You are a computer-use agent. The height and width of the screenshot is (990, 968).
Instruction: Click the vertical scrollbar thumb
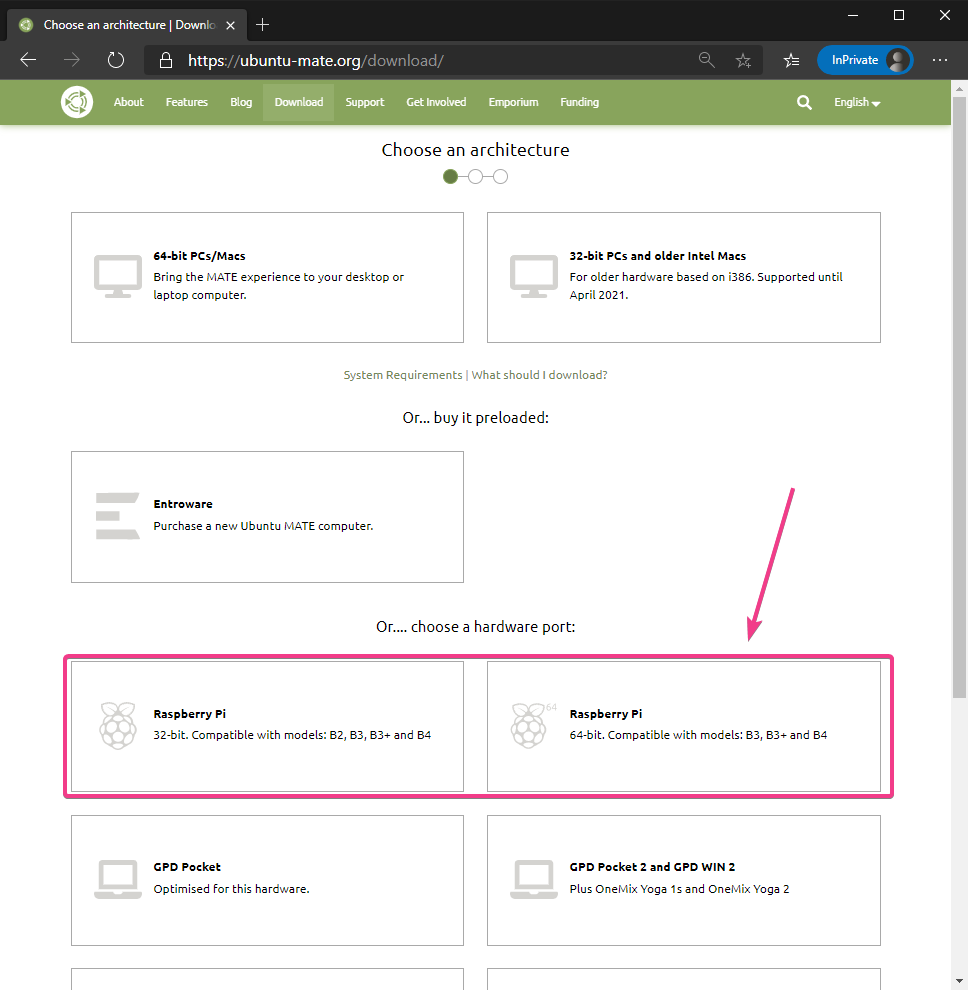960,398
